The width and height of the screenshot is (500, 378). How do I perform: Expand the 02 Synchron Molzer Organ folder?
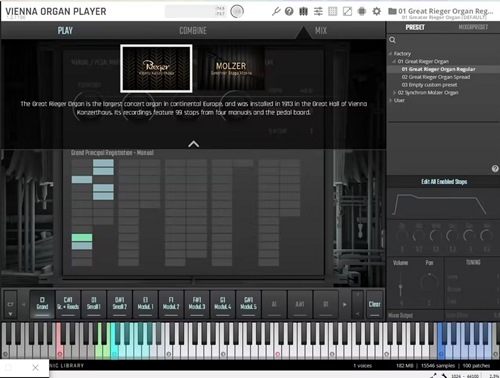point(394,93)
